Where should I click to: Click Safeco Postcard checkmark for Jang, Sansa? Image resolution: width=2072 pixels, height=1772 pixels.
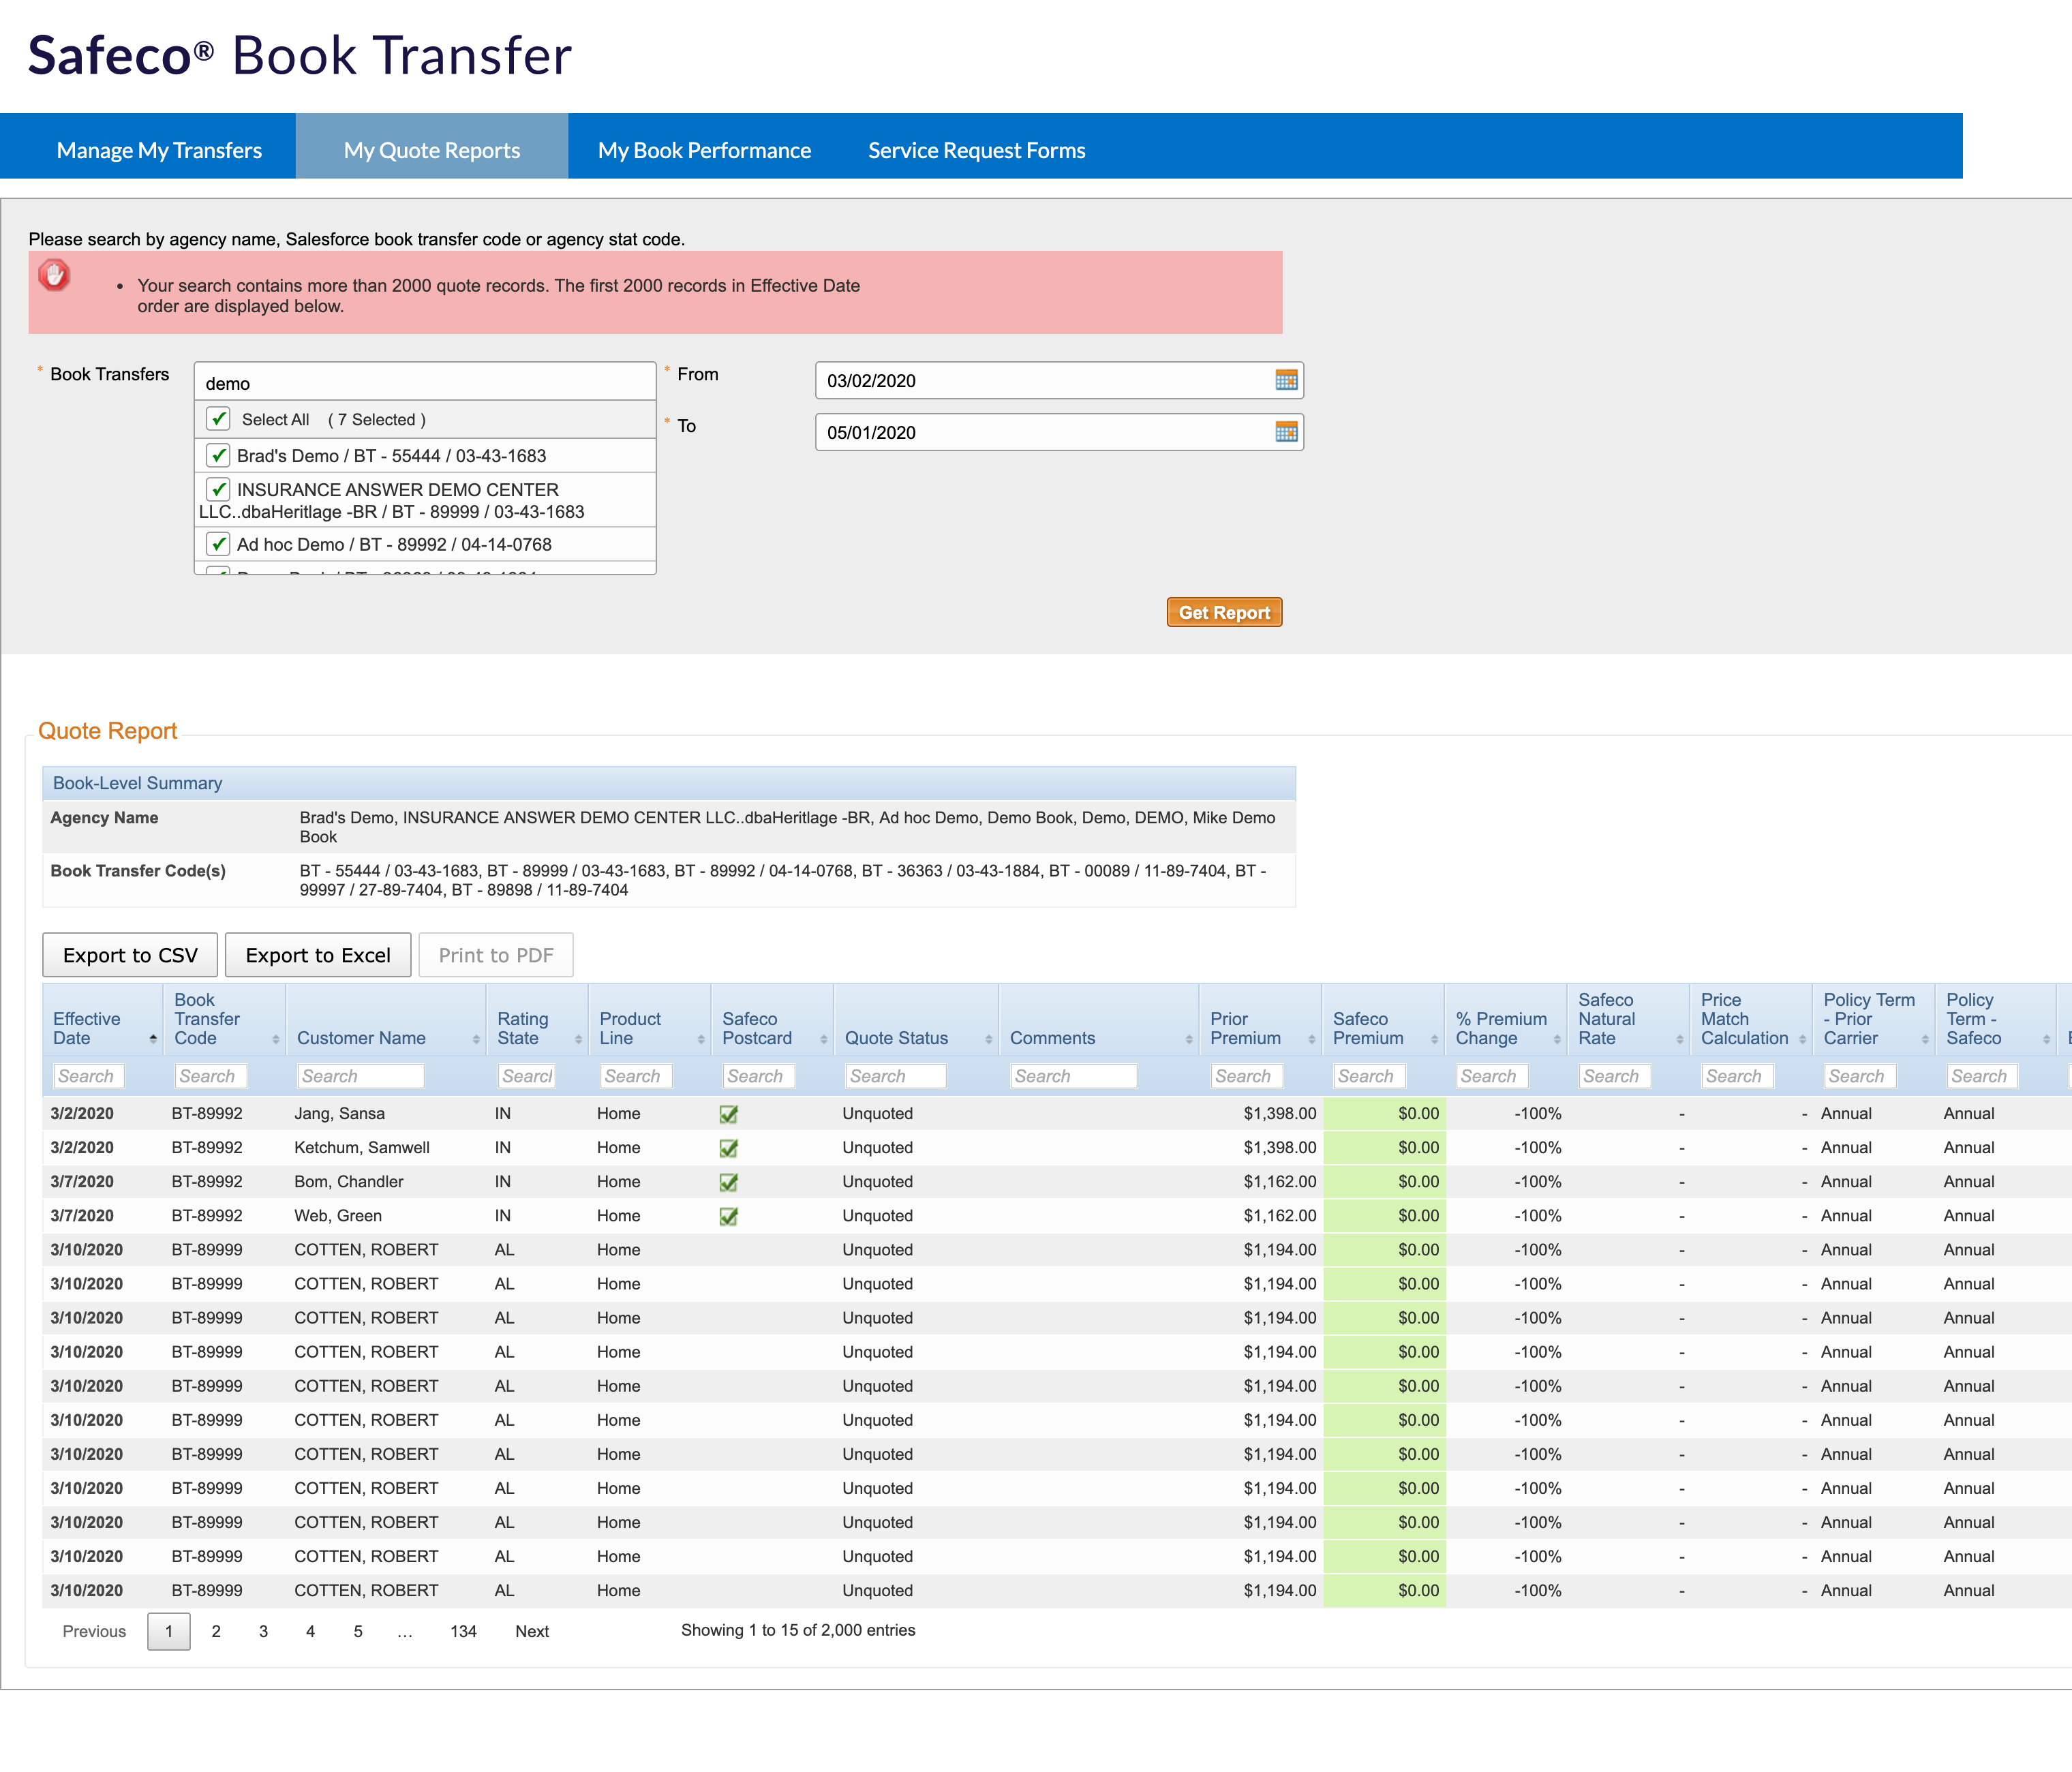click(x=728, y=1114)
